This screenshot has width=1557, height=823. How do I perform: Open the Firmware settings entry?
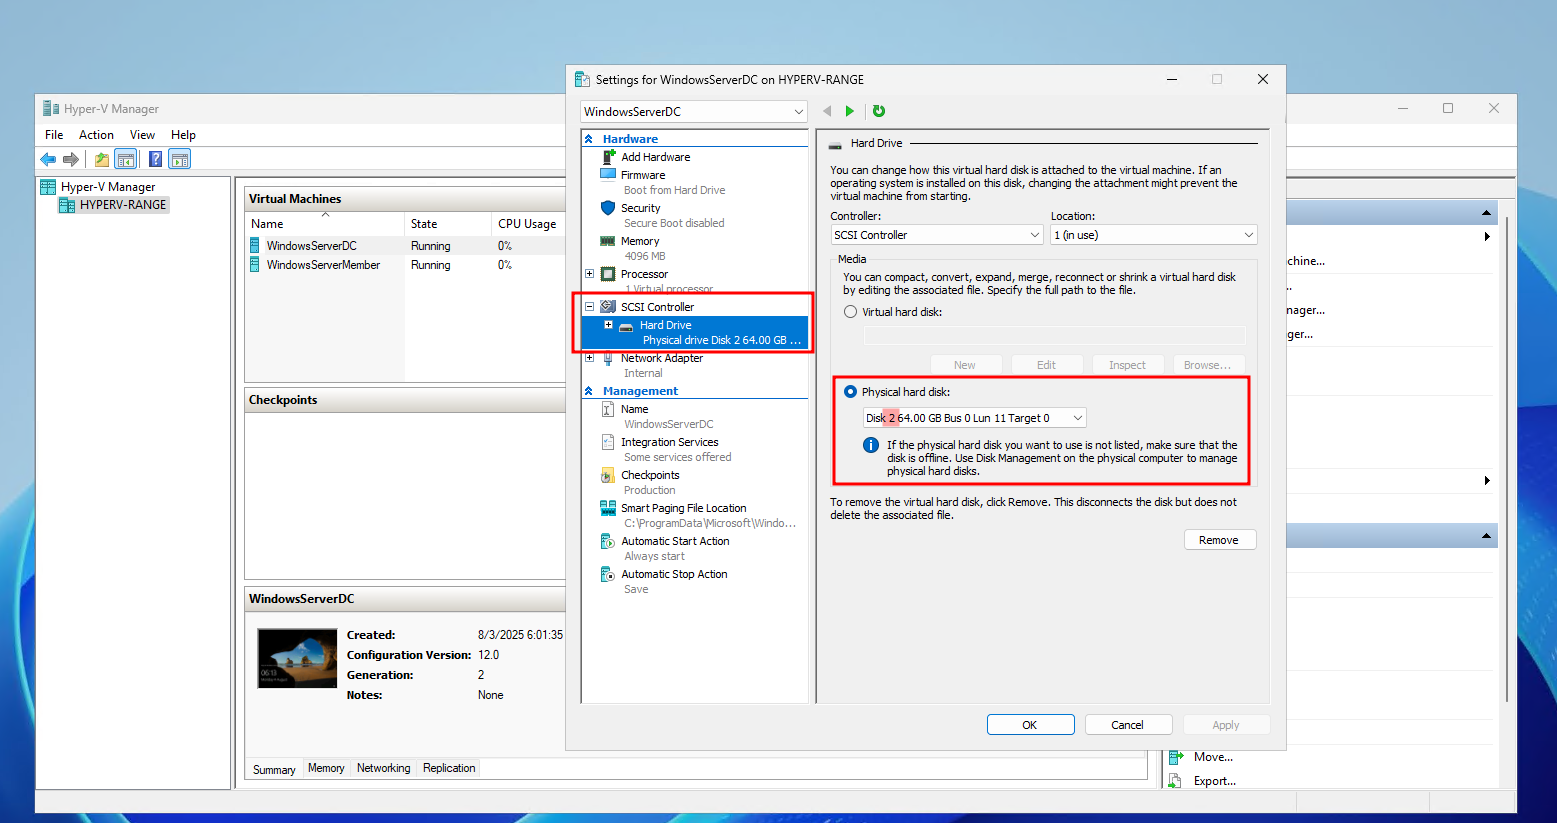click(643, 175)
